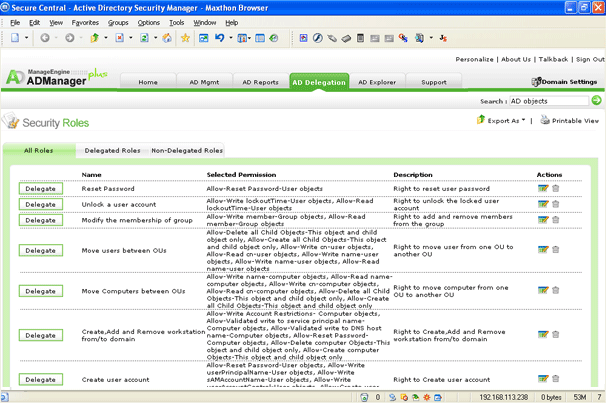Open the AD Explorer tab
This screenshot has height=403, width=606.
377,82
